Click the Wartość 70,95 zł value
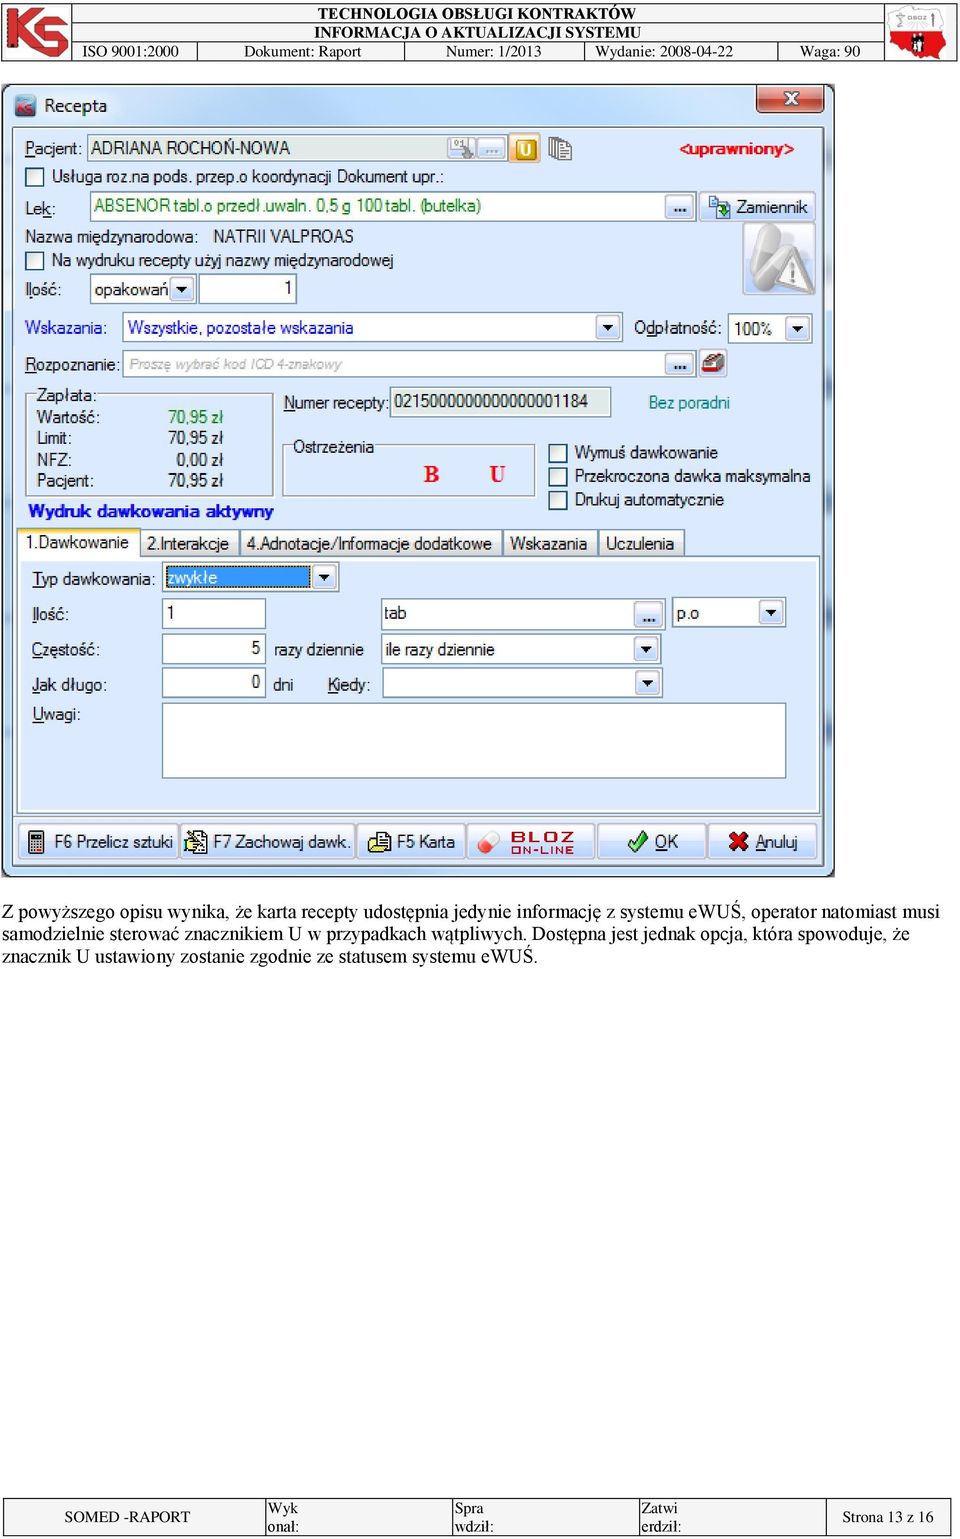Screen dimensions: 960x1539 [x=195, y=417]
